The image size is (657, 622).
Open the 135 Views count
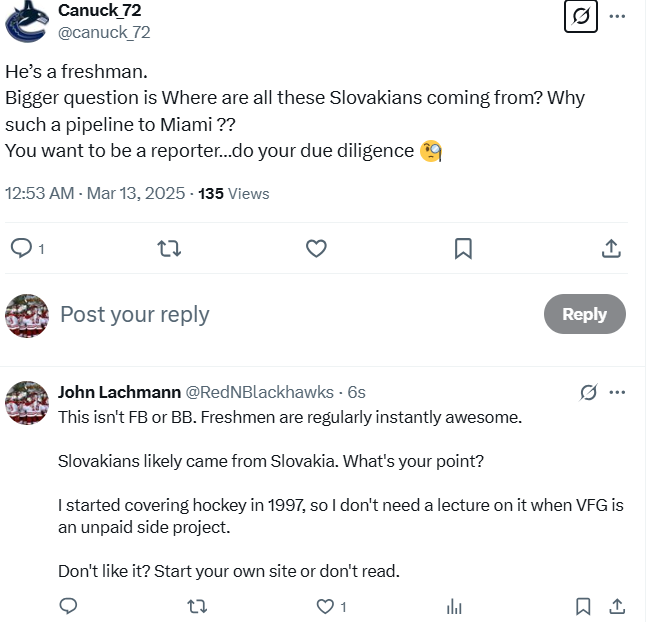coord(234,193)
